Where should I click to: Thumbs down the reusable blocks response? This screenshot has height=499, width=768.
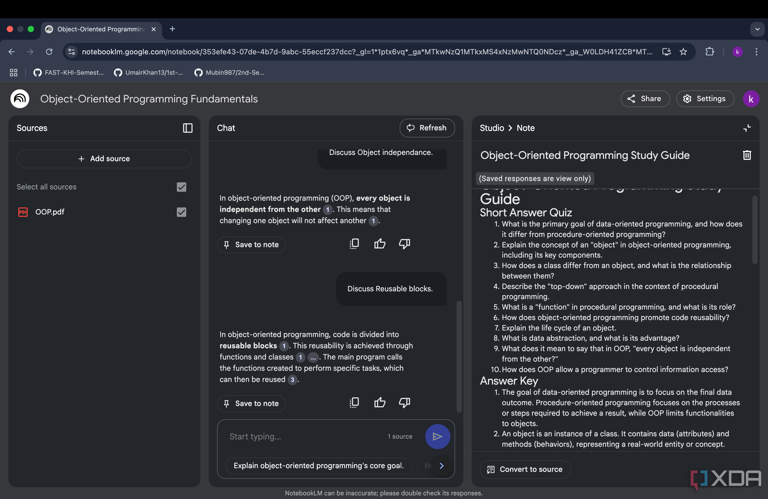(404, 403)
